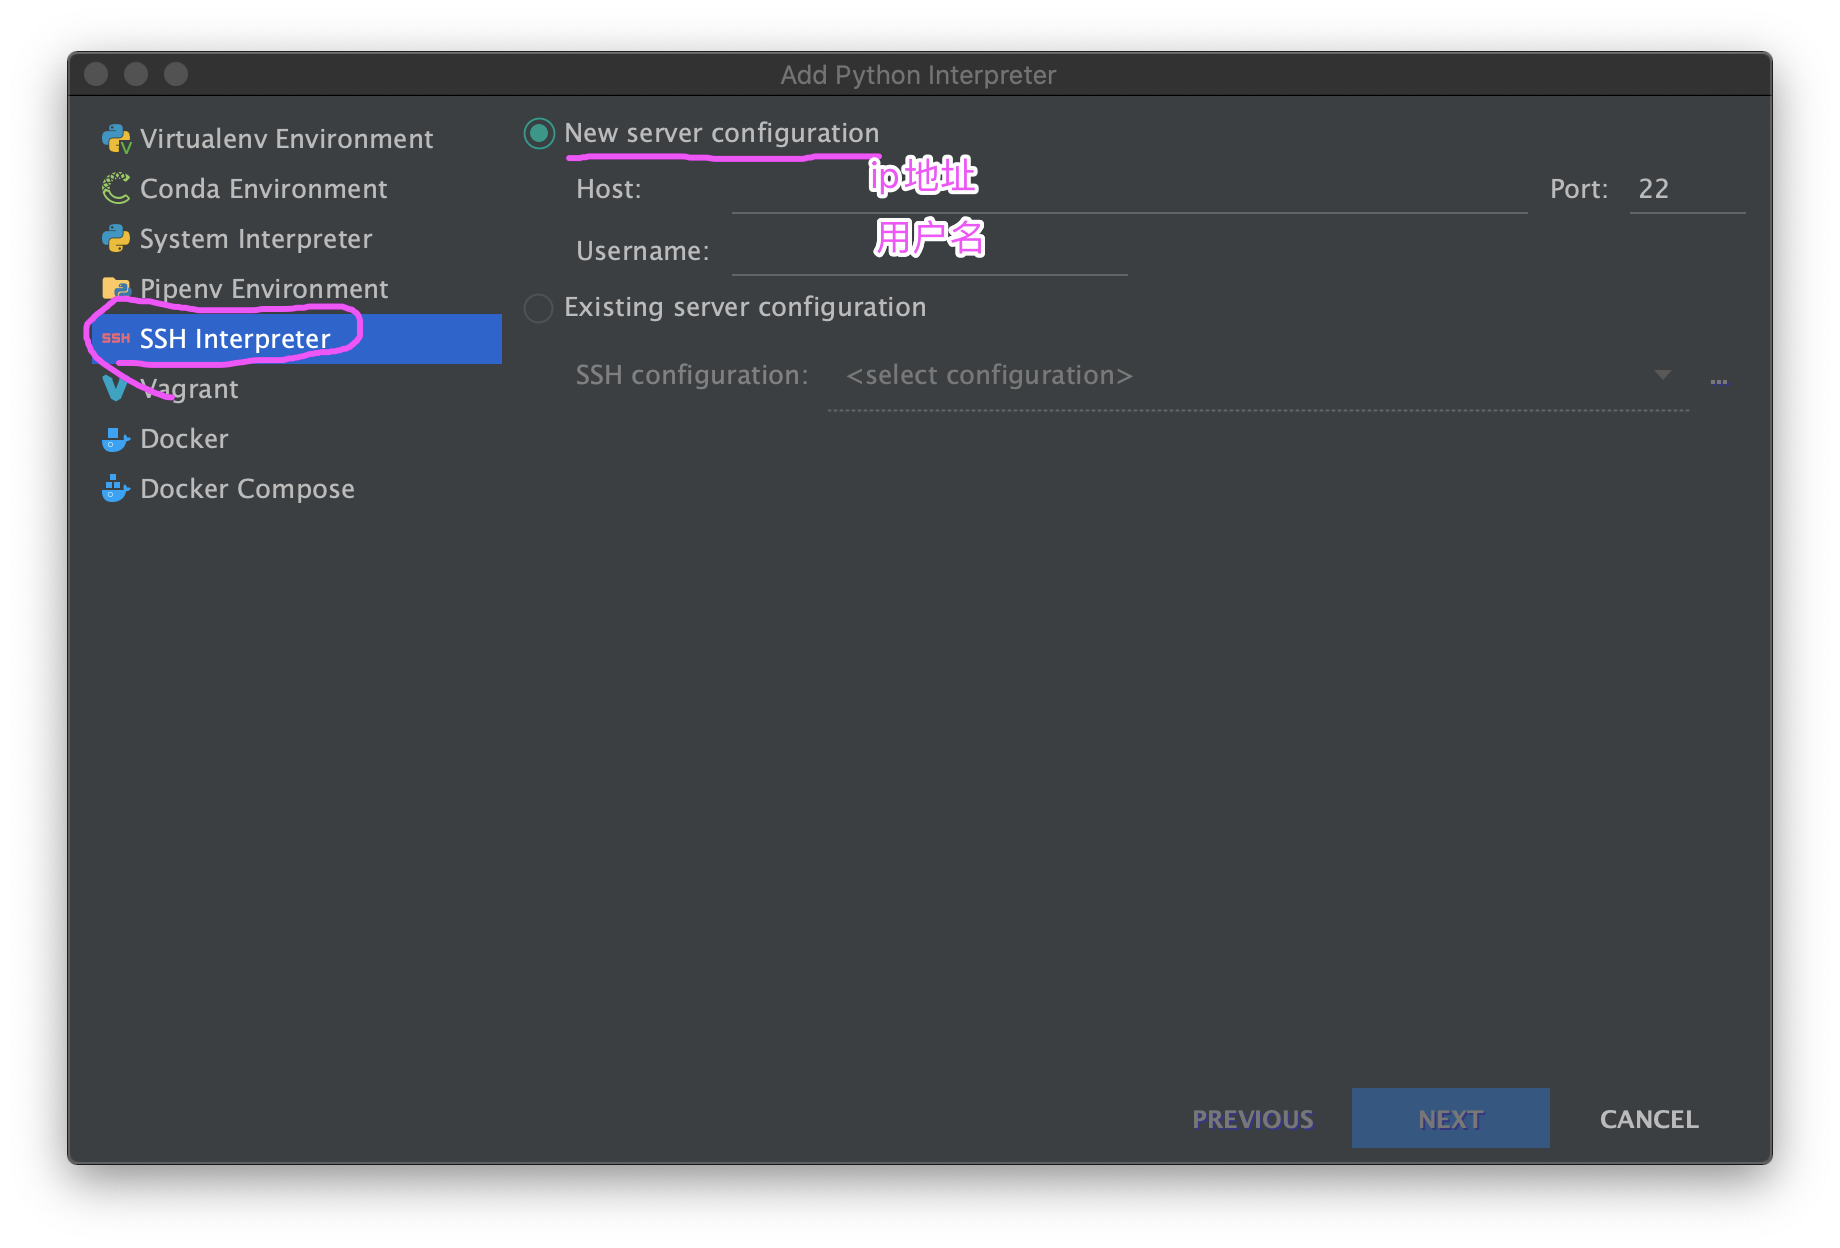Choose Conda Environment from the list

(x=264, y=189)
